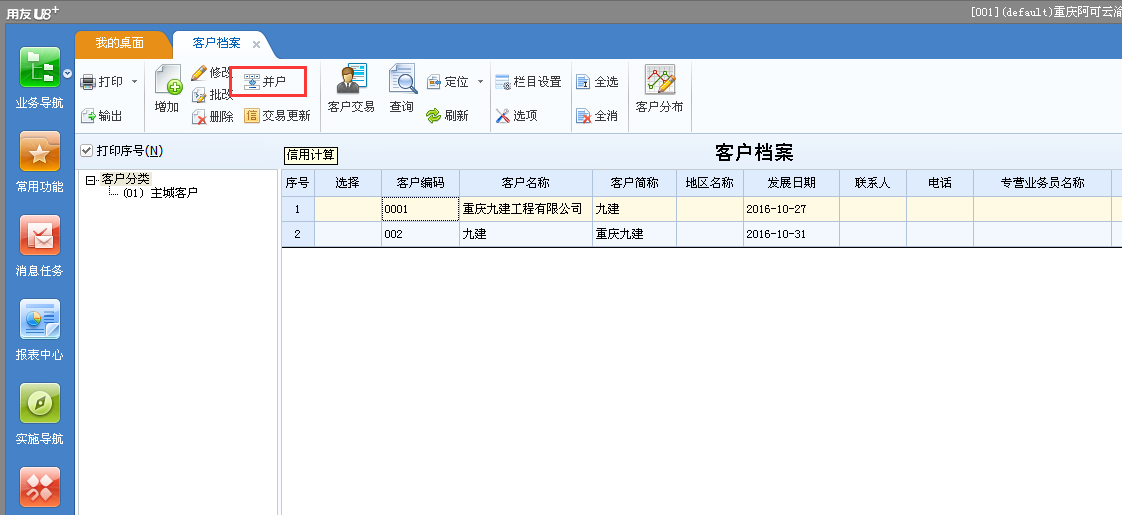Screen dimensions: 1122x515
Task: Click the 输出 export toolbar button
Action: (x=101, y=115)
